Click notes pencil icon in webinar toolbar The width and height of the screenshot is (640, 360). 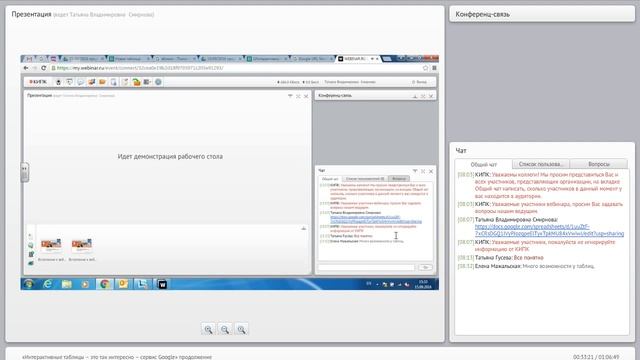pos(125,82)
